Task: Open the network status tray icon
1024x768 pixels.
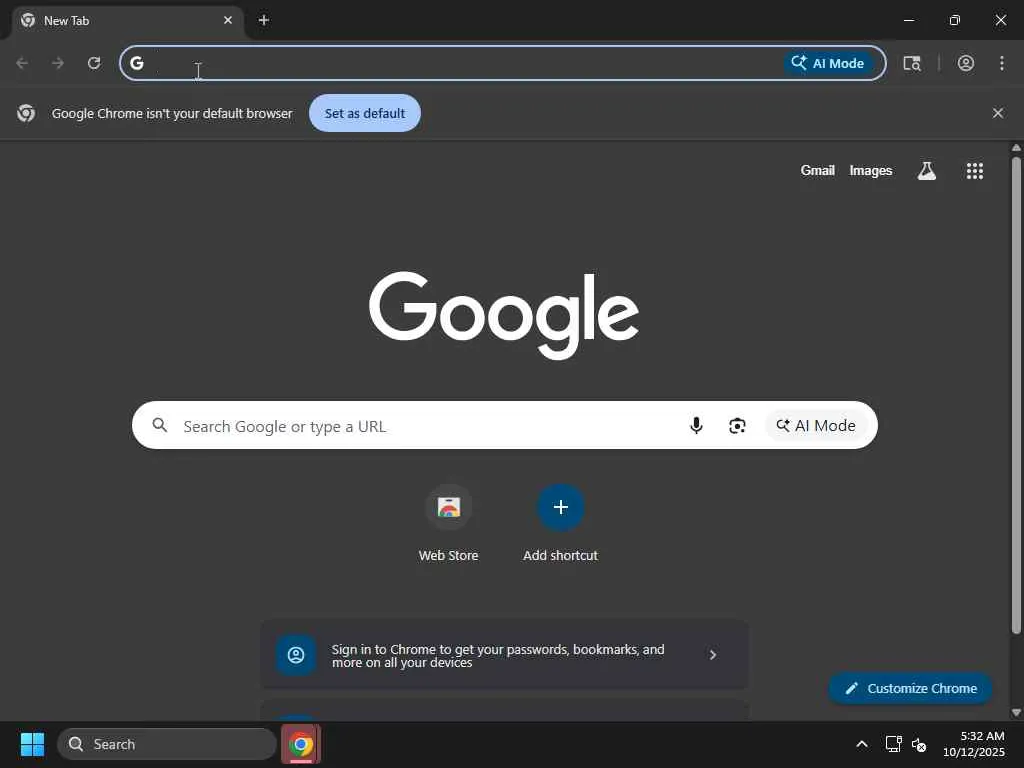Action: point(893,744)
